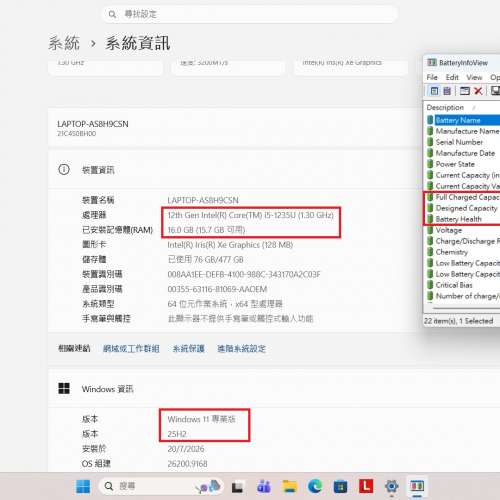The width and height of the screenshot is (500, 500).
Task: Focus the Settings search field at top
Action: [x=250, y=14]
